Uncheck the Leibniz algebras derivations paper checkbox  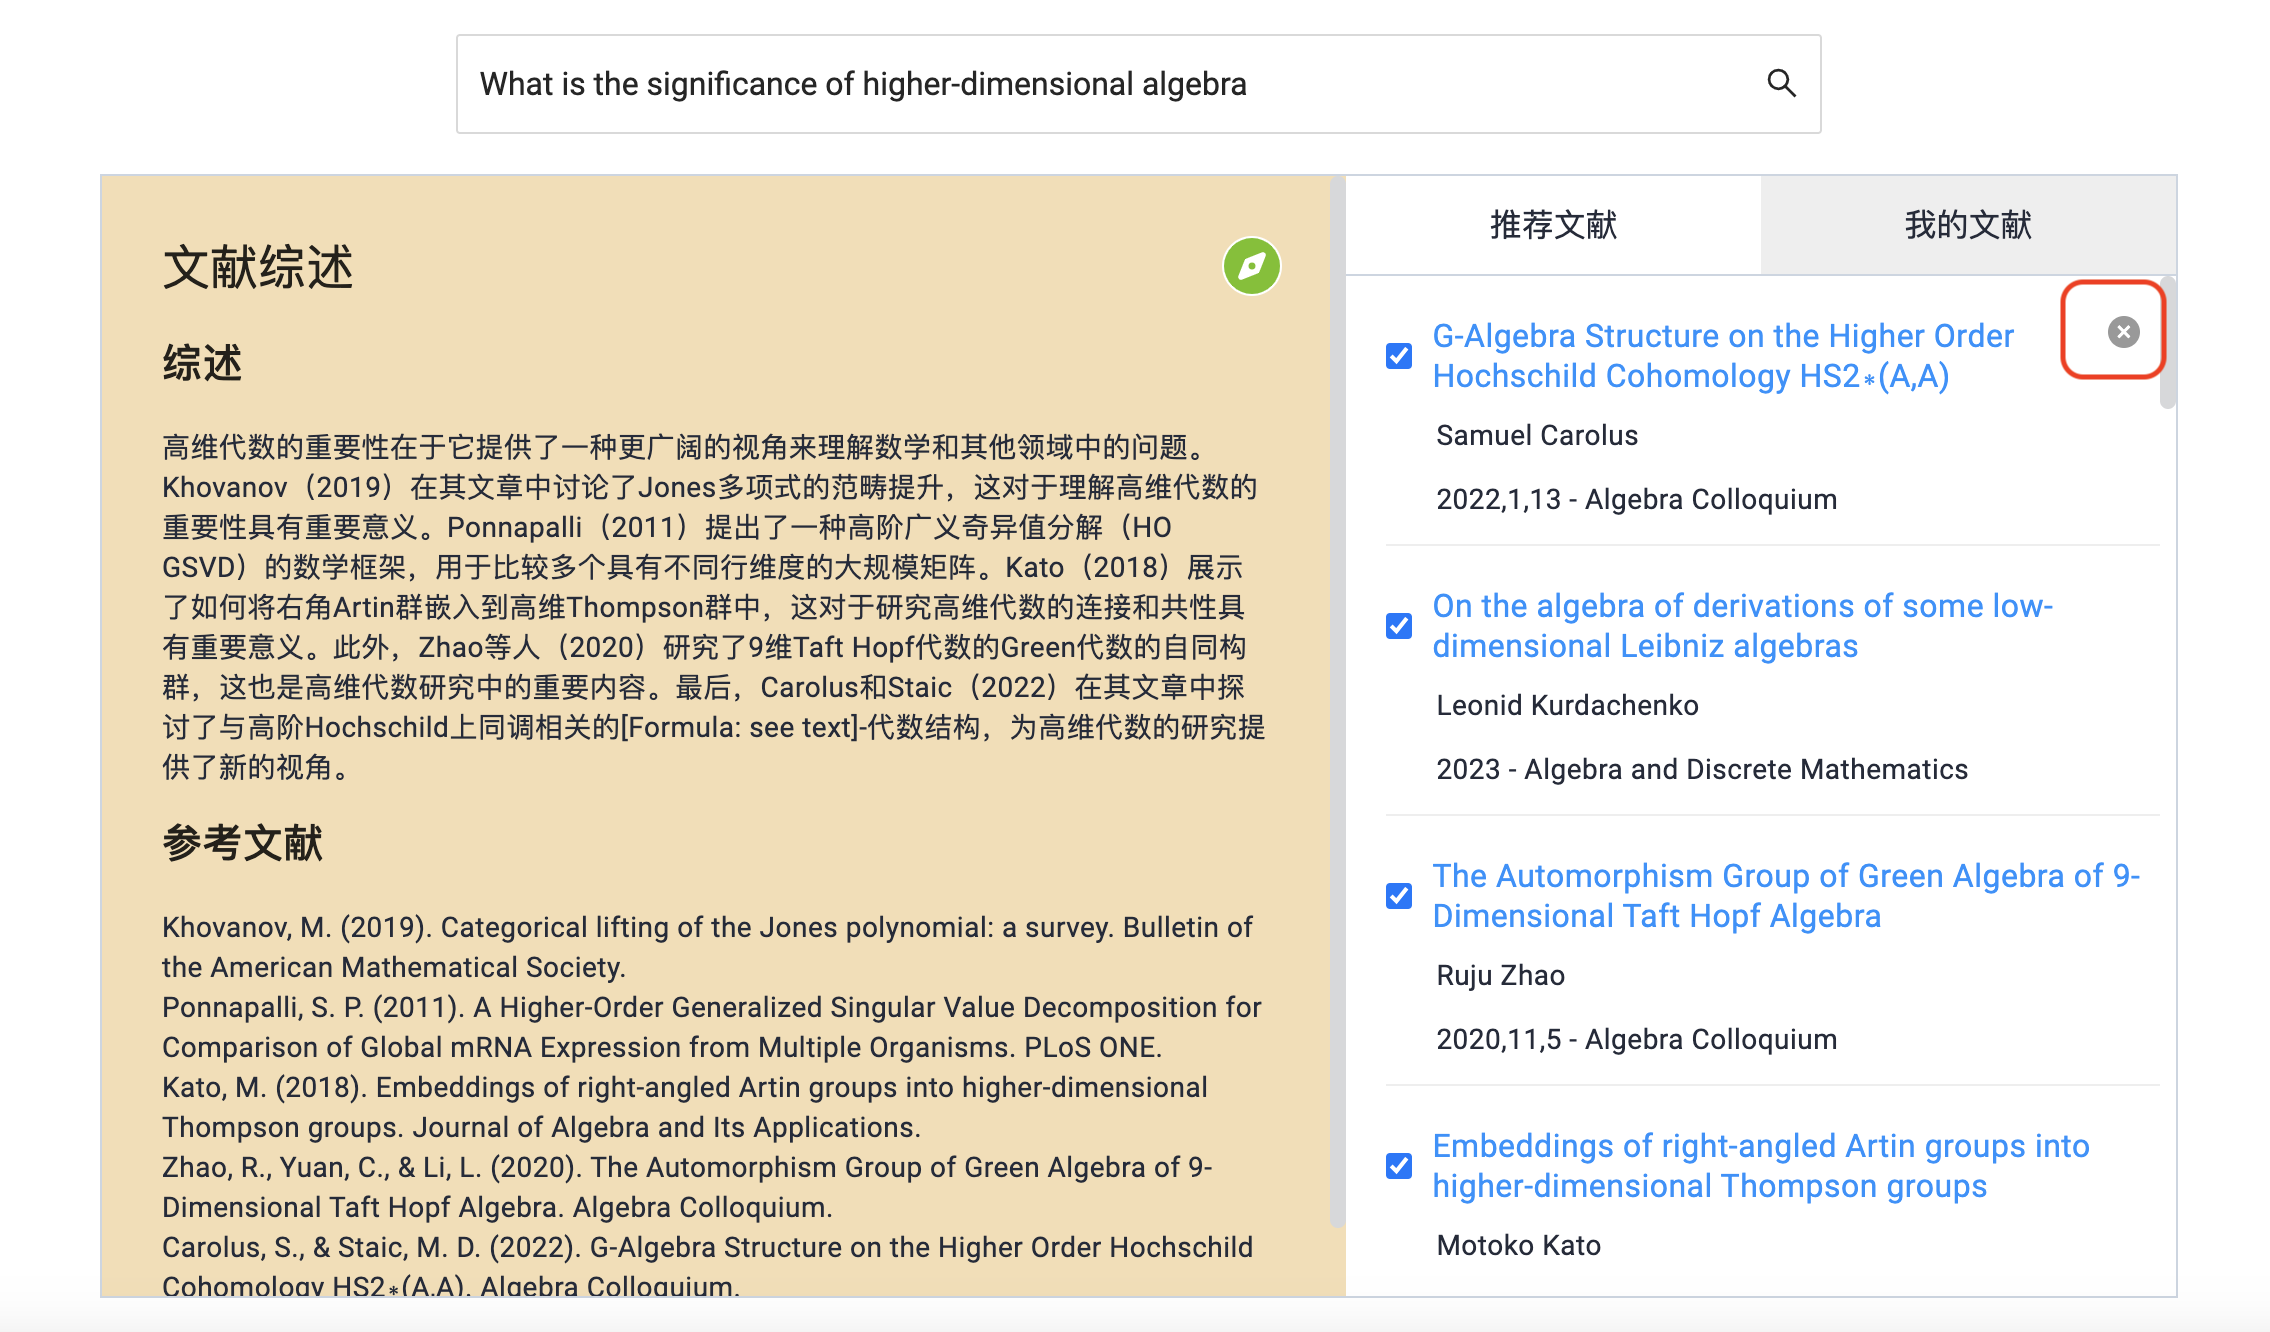[1399, 626]
